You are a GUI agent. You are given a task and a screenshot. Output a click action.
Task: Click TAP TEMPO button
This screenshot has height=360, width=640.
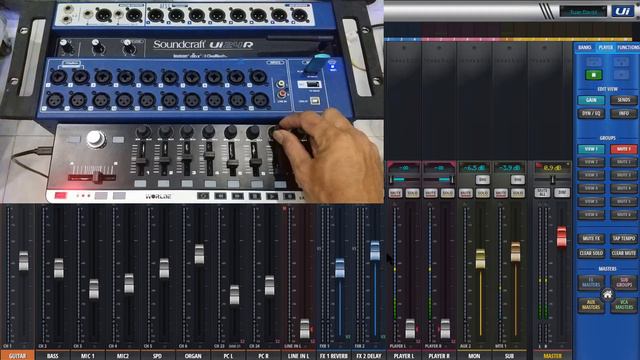[x=624, y=238]
